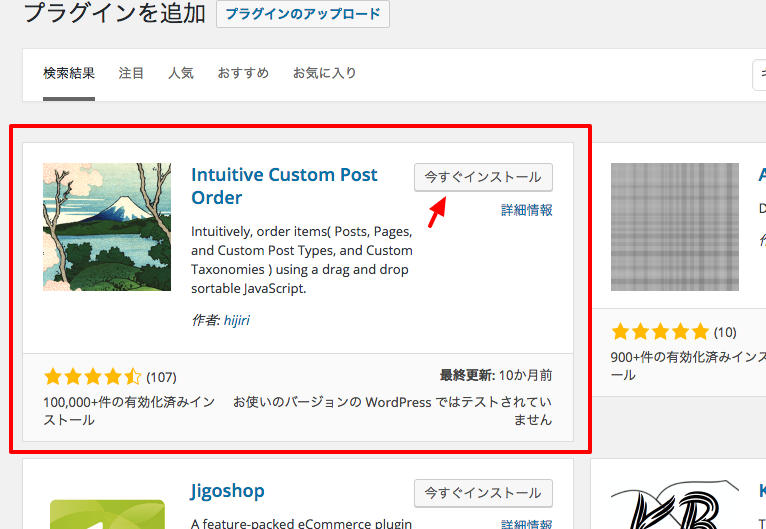Click the black-and-white sketch plugin thumbnail
This screenshot has width=766, height=529.
[675, 505]
